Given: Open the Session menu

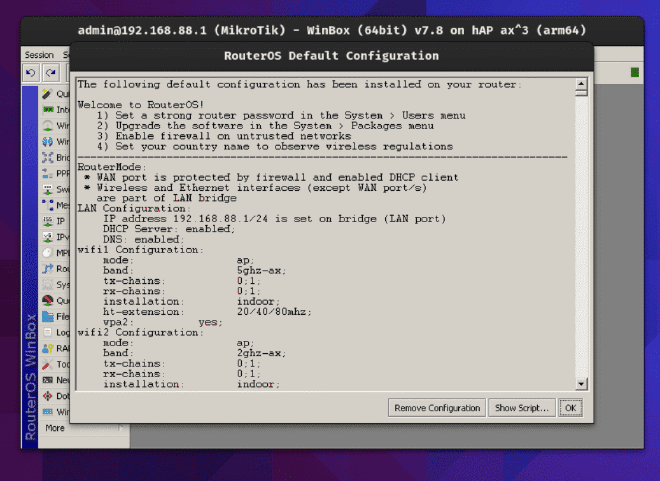Looking at the screenshot, I should pyautogui.click(x=39, y=55).
